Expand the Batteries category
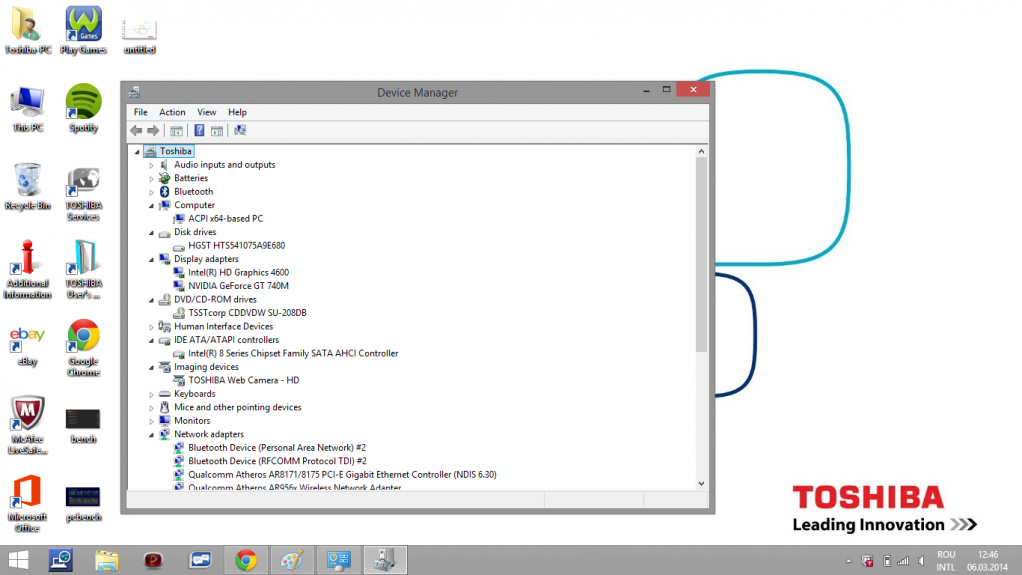The height and width of the screenshot is (575, 1022). (x=151, y=179)
